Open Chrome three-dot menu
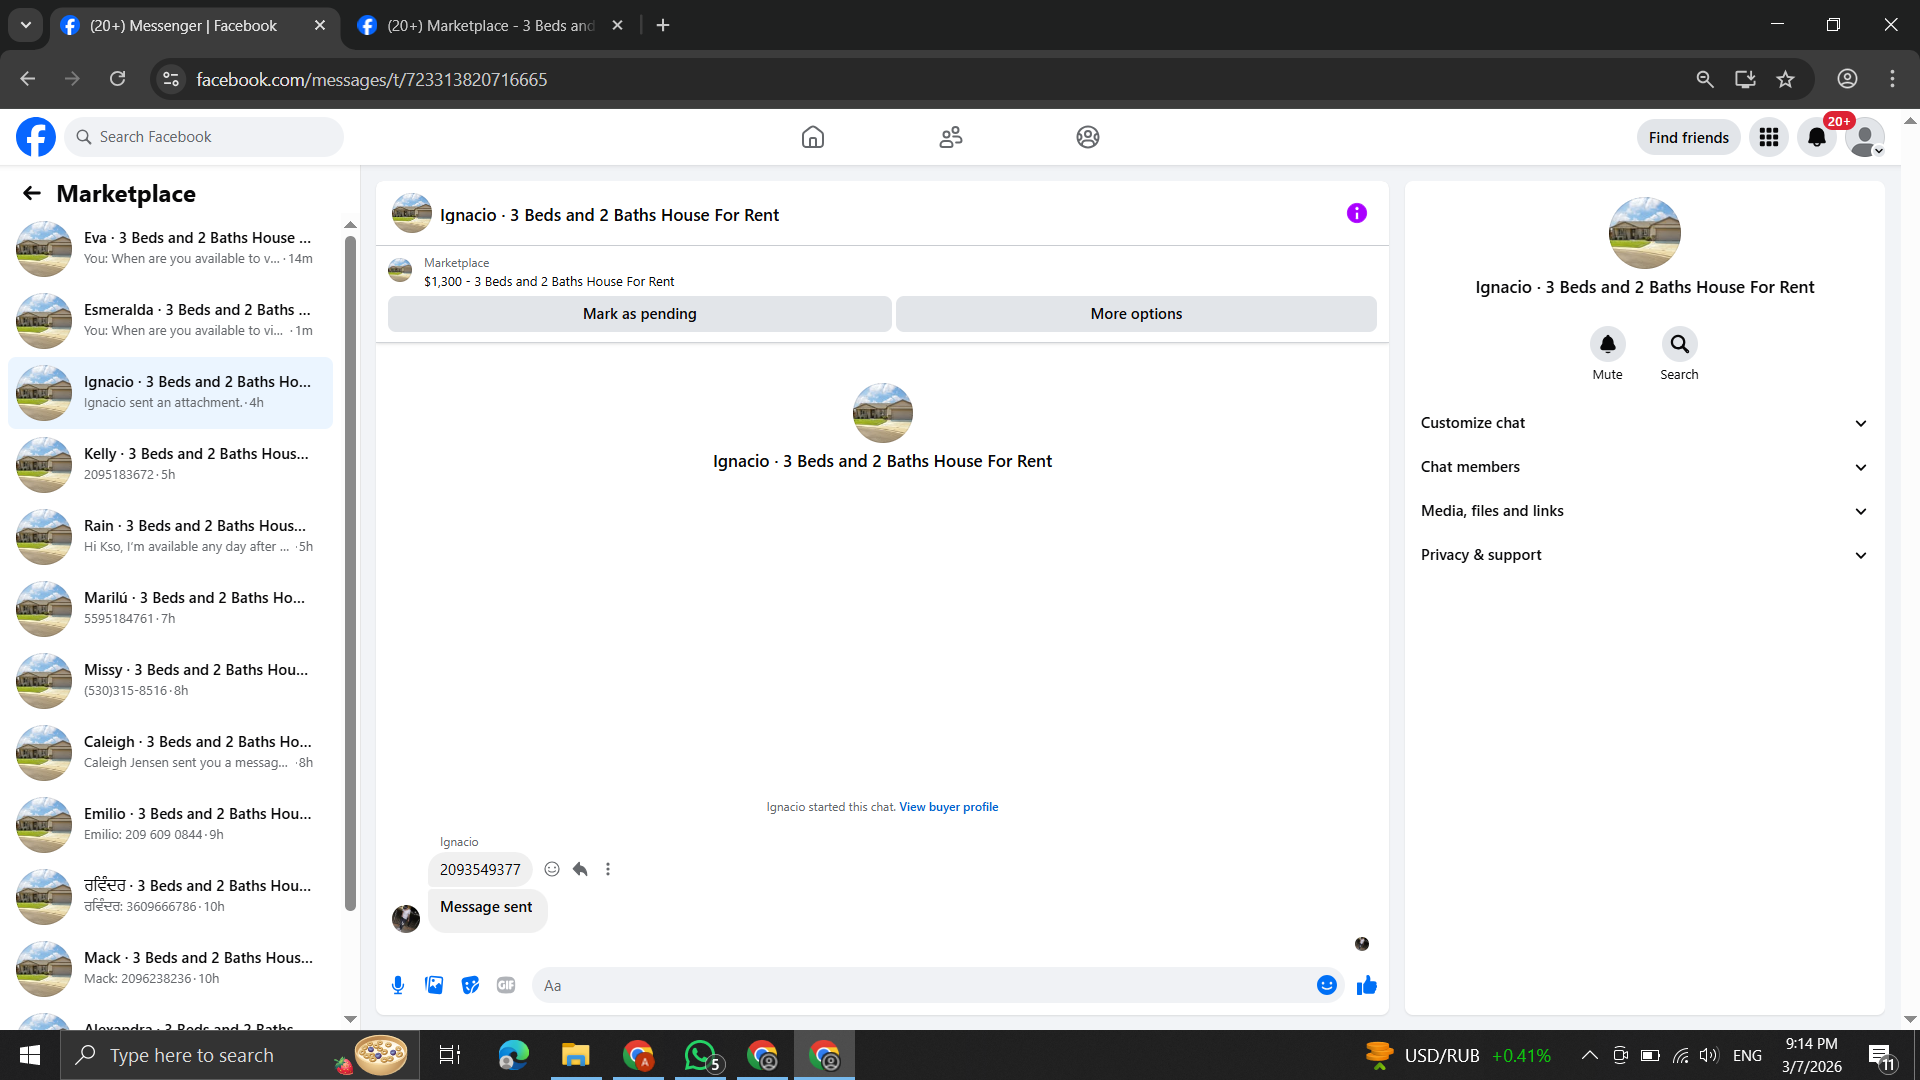This screenshot has height=1080, width=1920. click(x=1892, y=79)
